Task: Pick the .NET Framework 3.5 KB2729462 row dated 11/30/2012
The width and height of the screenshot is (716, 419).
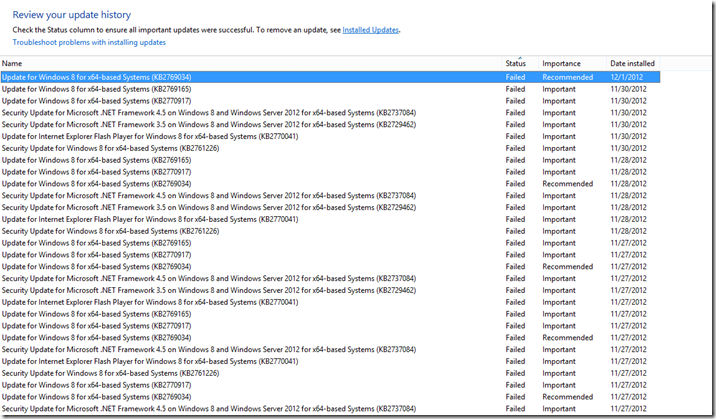Action: [330, 125]
